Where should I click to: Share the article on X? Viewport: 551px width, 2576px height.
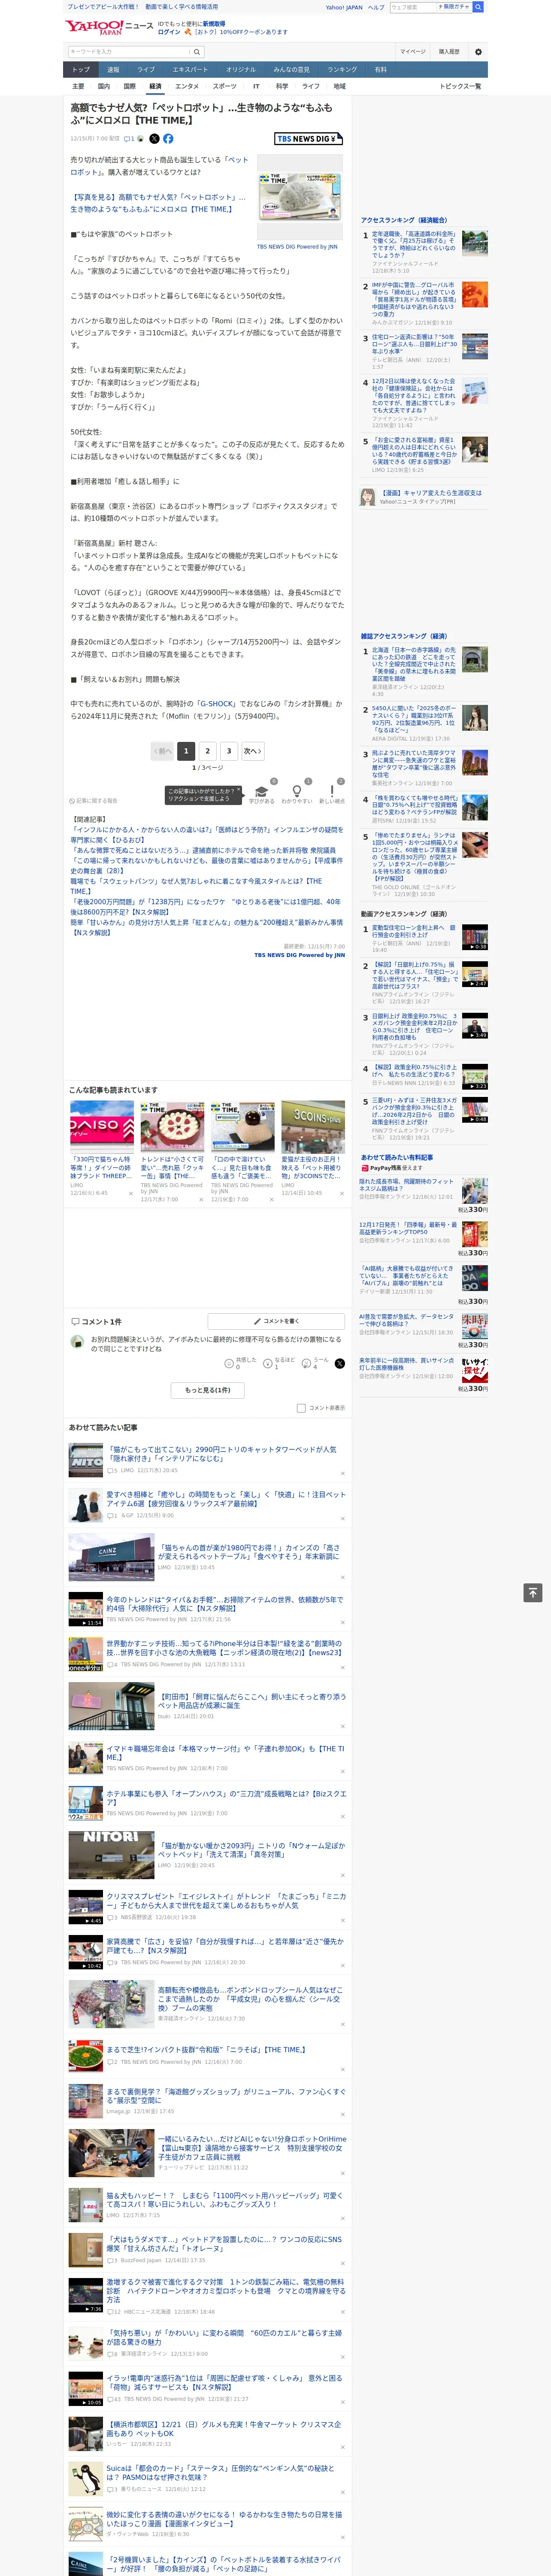(x=154, y=139)
